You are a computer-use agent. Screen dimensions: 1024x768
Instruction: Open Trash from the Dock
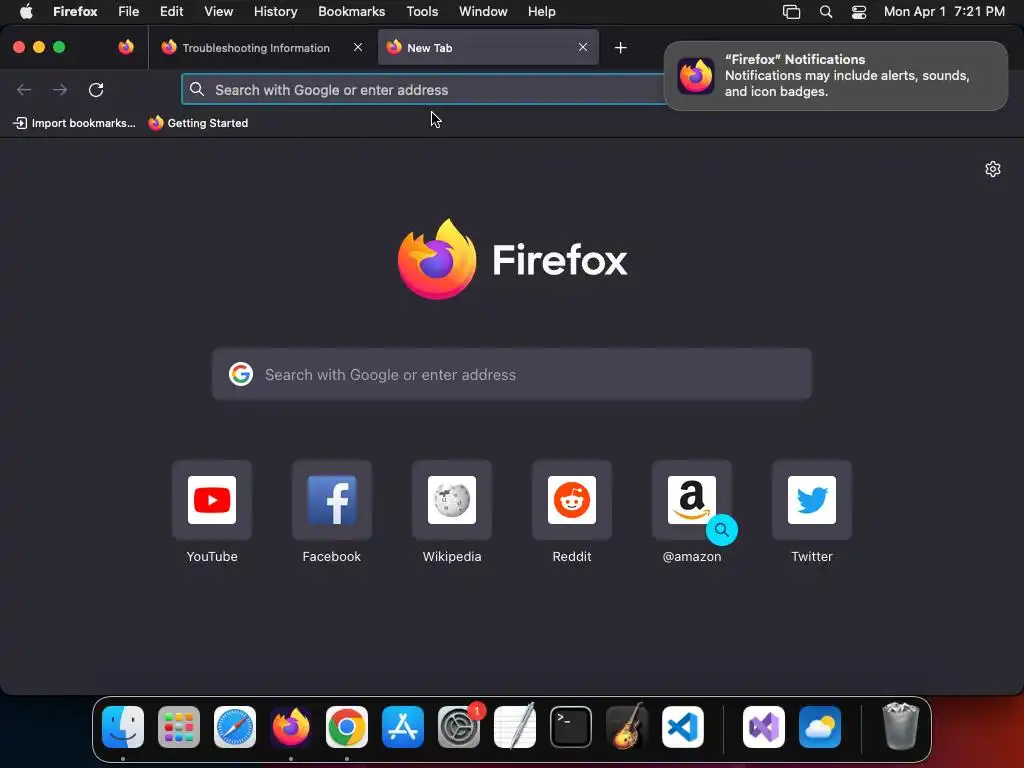(901, 727)
